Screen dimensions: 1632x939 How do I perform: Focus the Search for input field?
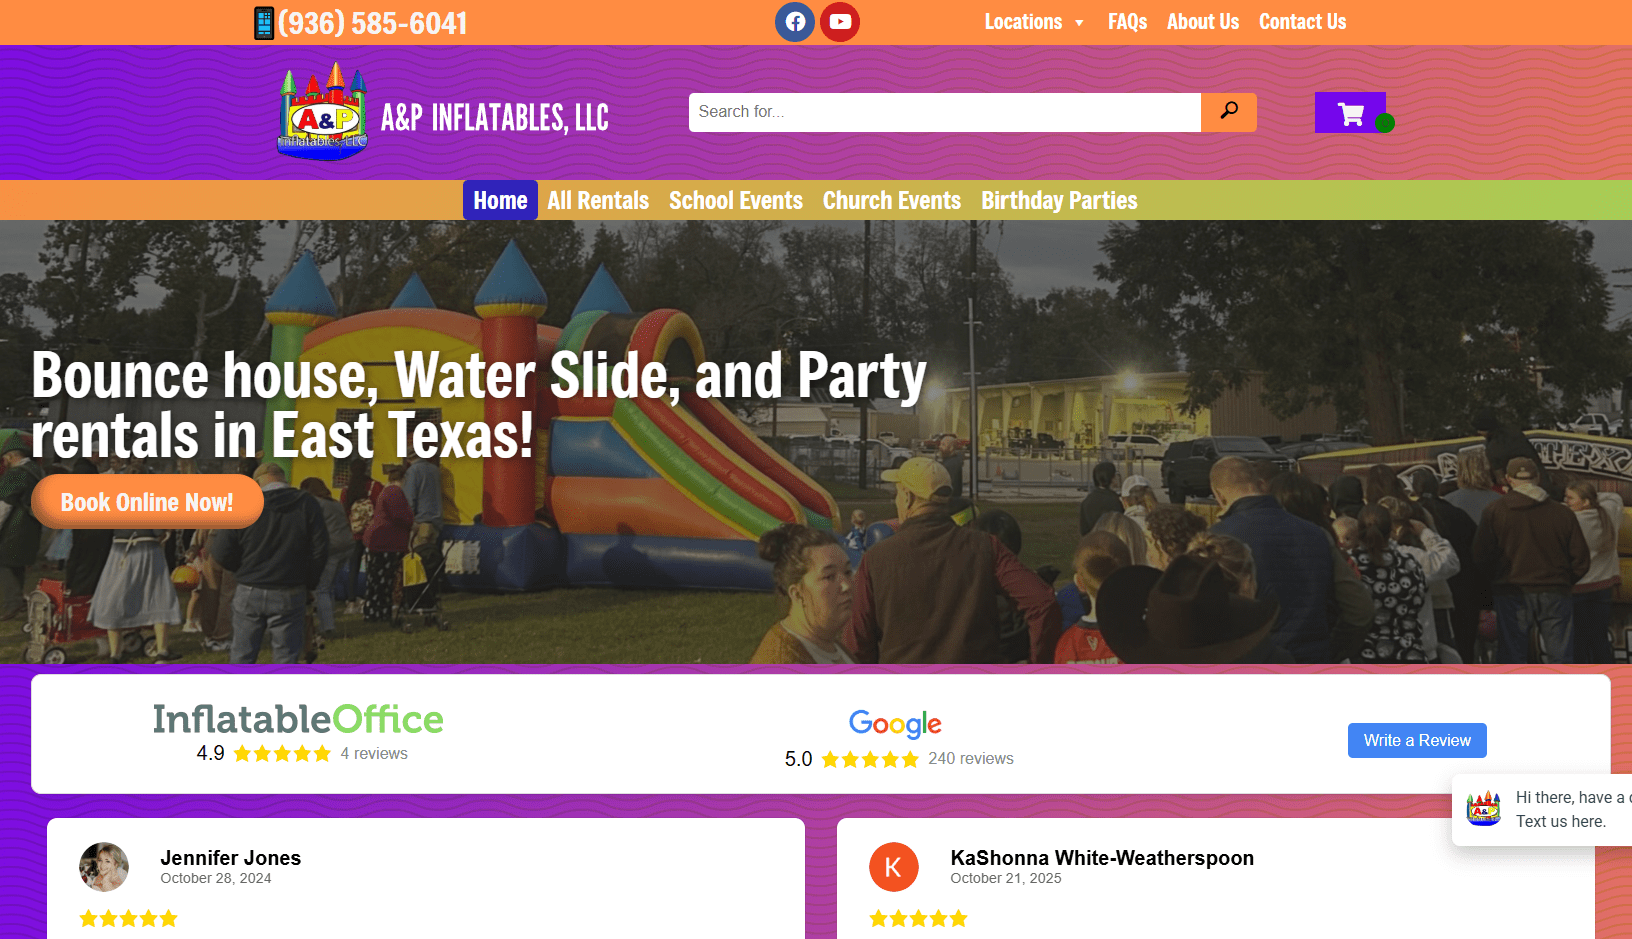[x=945, y=112]
